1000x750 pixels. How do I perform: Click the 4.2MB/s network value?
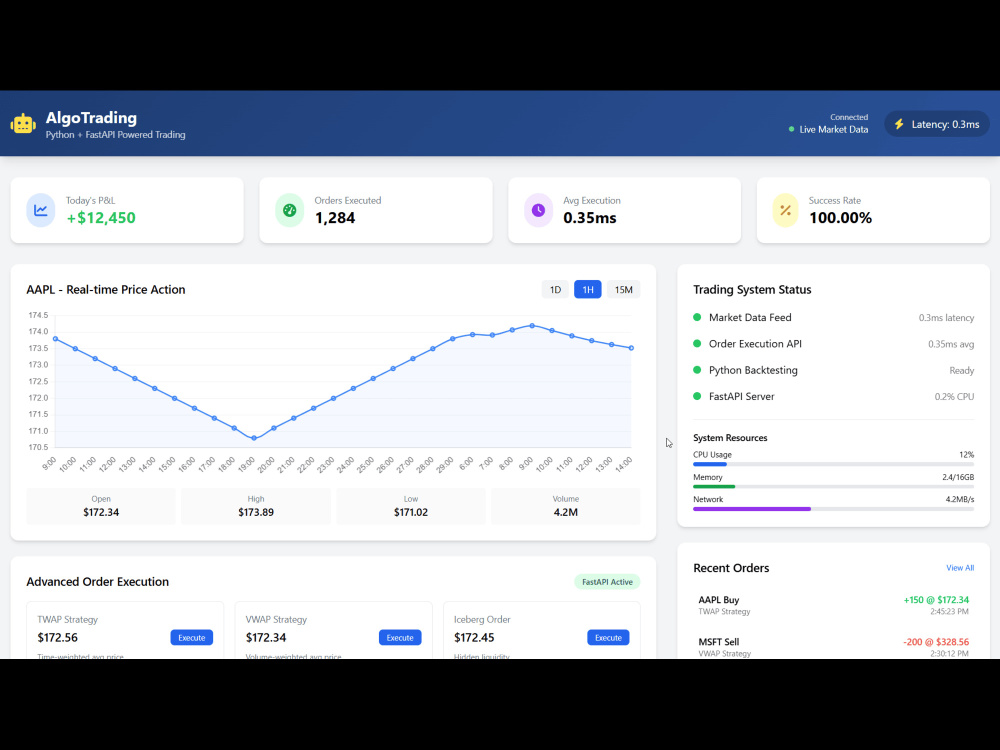(x=960, y=499)
